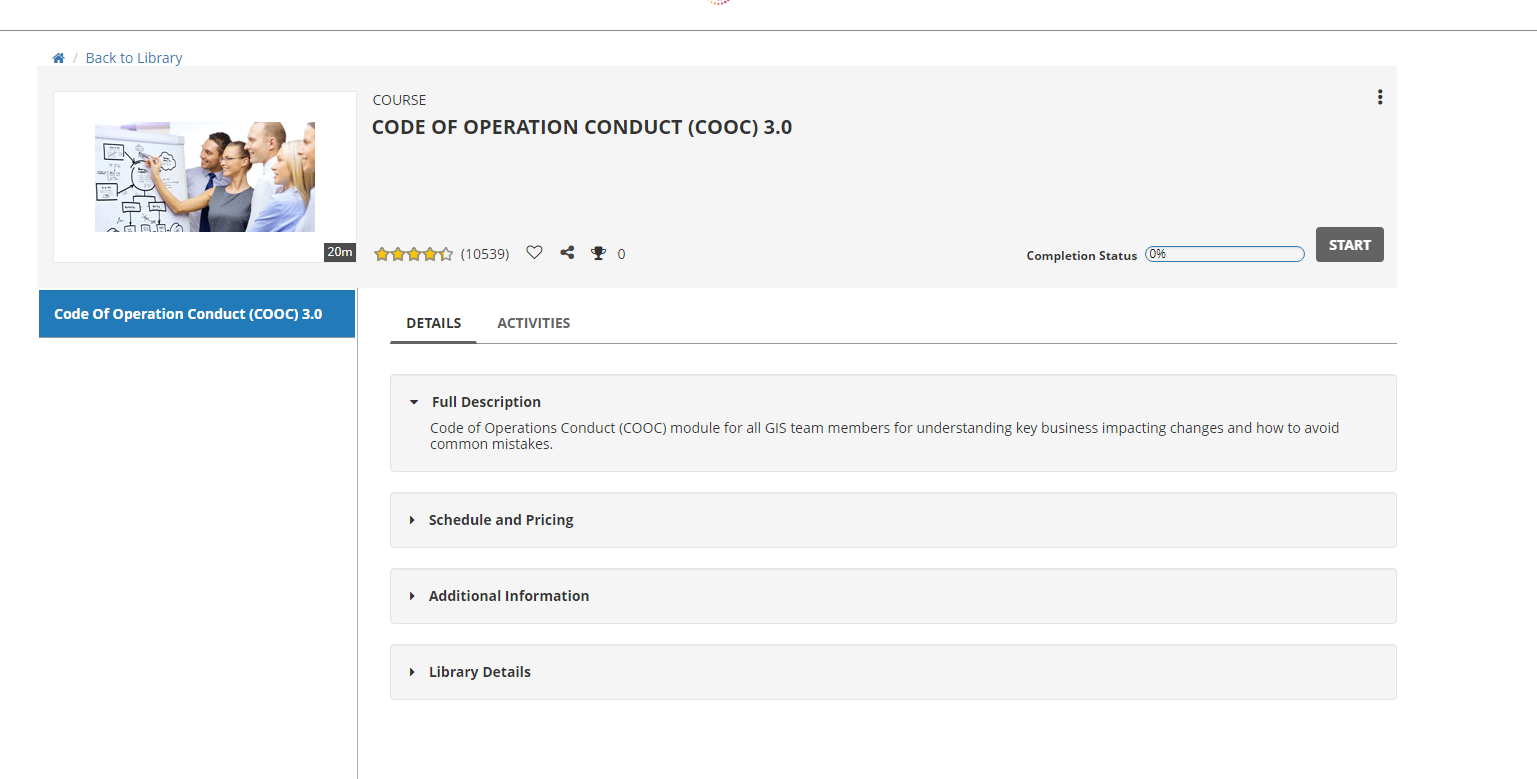Select the third star in the rating

click(414, 254)
